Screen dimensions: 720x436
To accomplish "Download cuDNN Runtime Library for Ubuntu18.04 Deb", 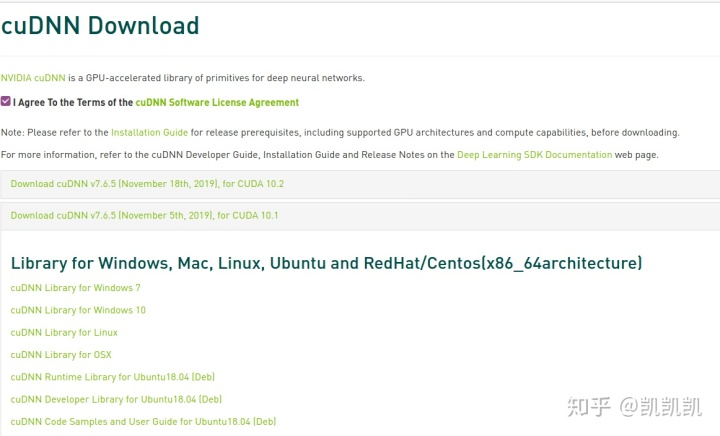I will point(112,377).
